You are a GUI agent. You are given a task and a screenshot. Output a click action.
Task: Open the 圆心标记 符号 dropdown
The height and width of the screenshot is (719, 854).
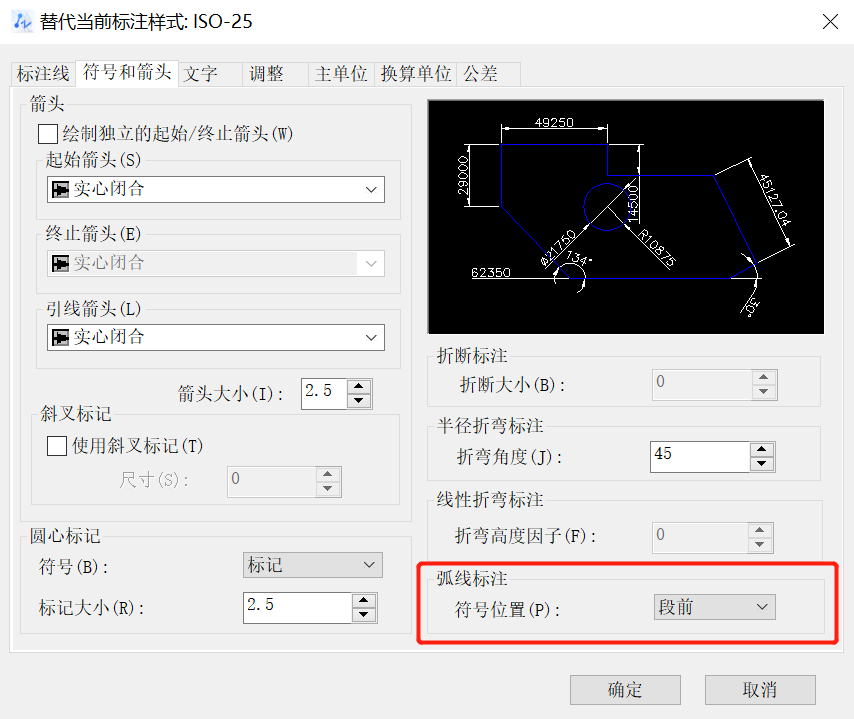coord(313,565)
